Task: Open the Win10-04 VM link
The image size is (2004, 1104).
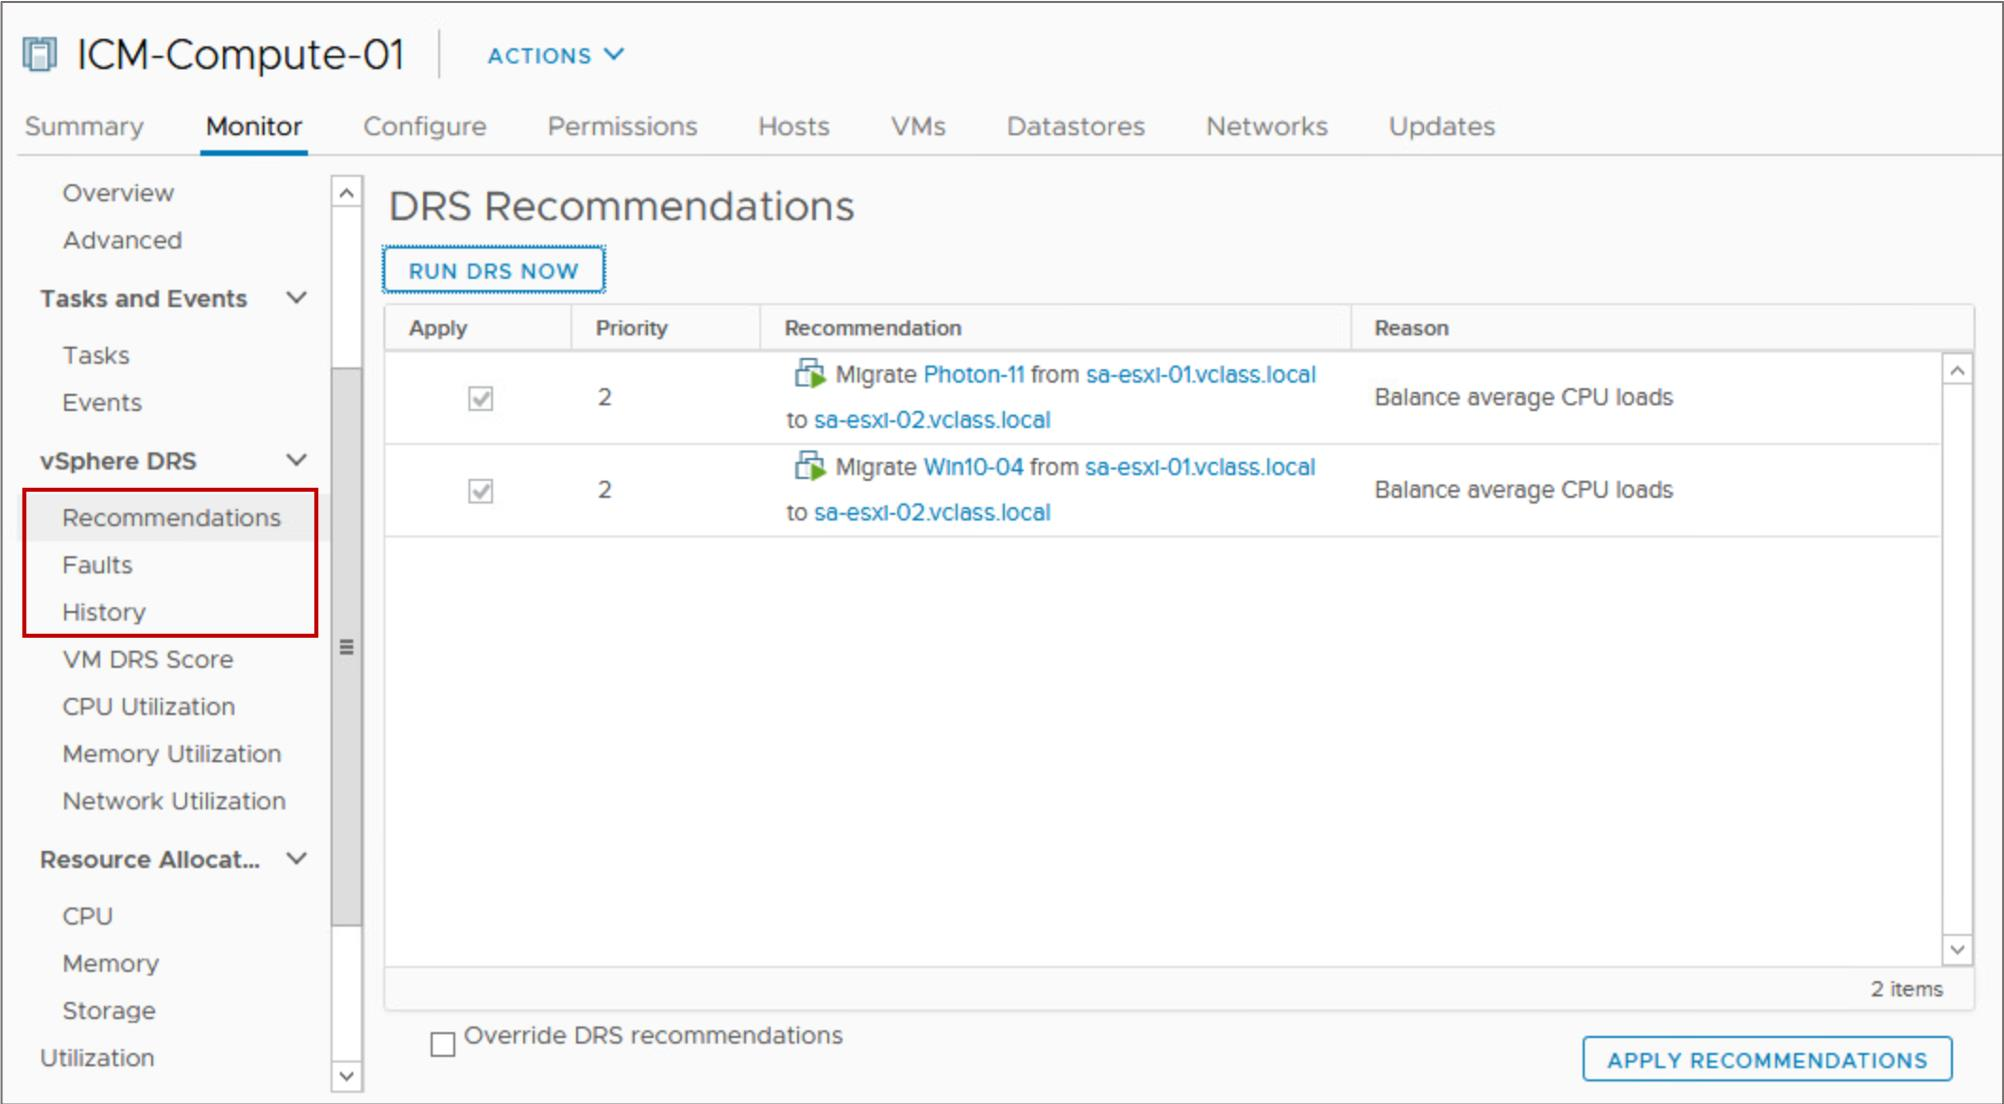Action: (973, 467)
